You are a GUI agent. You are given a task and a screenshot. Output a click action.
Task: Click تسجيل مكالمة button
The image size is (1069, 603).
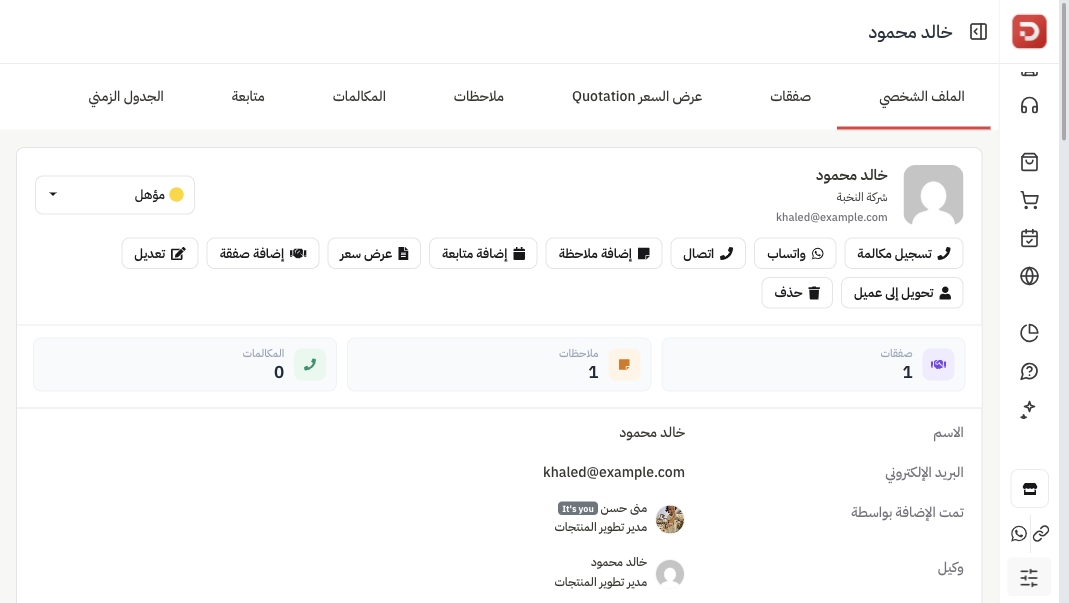tap(903, 253)
